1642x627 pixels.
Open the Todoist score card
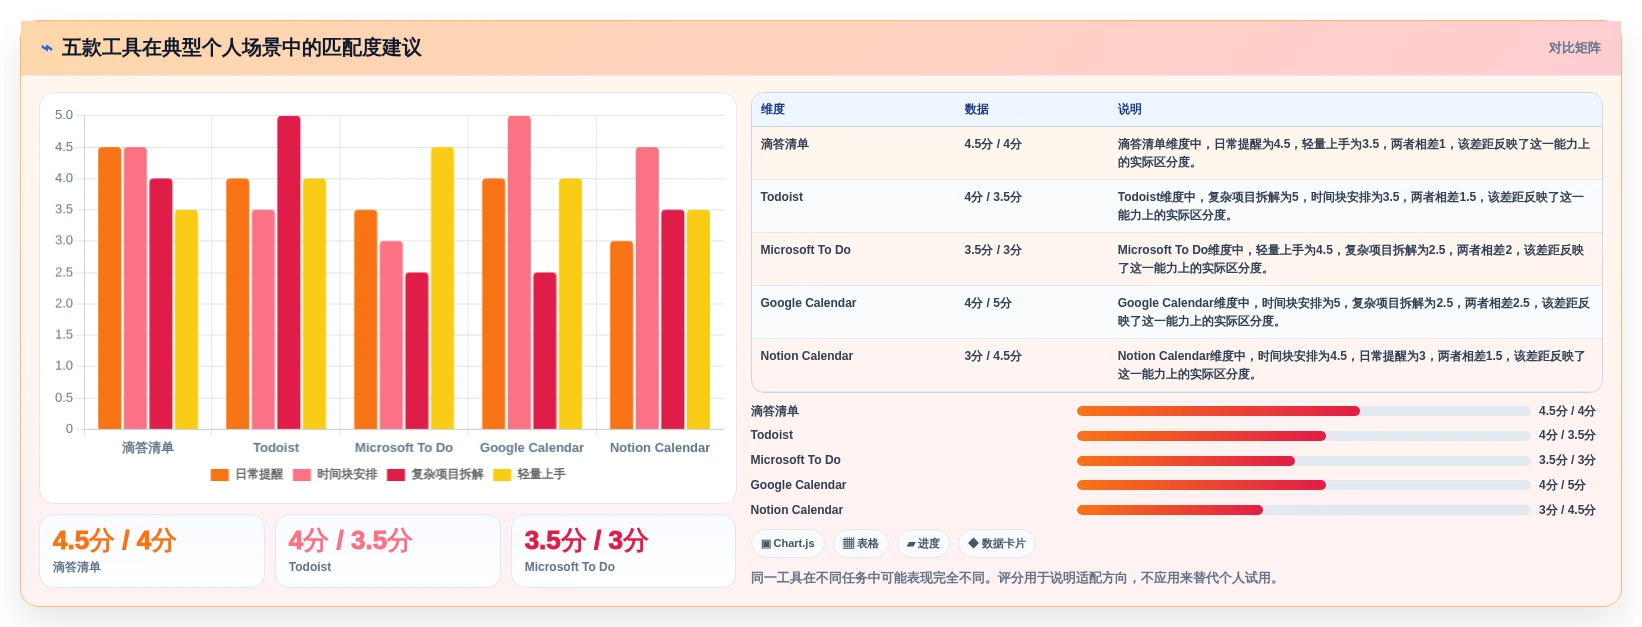coord(388,551)
